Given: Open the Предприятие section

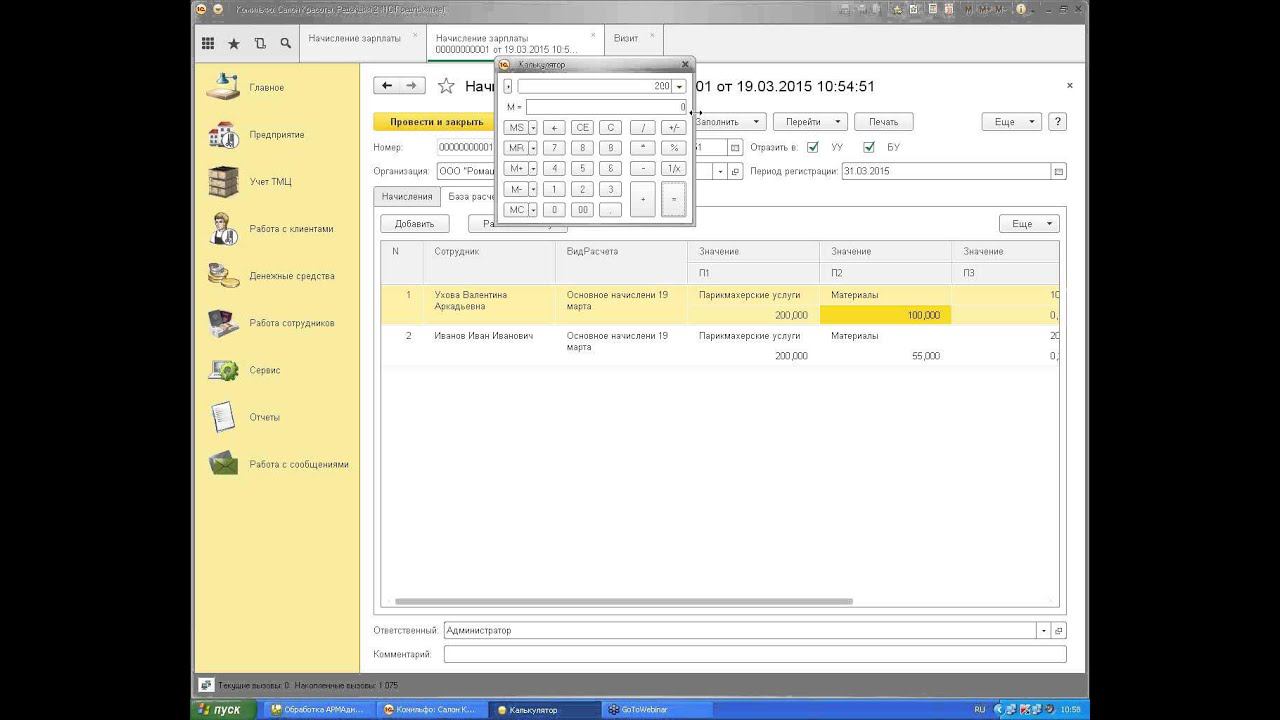Looking at the screenshot, I should [276, 135].
